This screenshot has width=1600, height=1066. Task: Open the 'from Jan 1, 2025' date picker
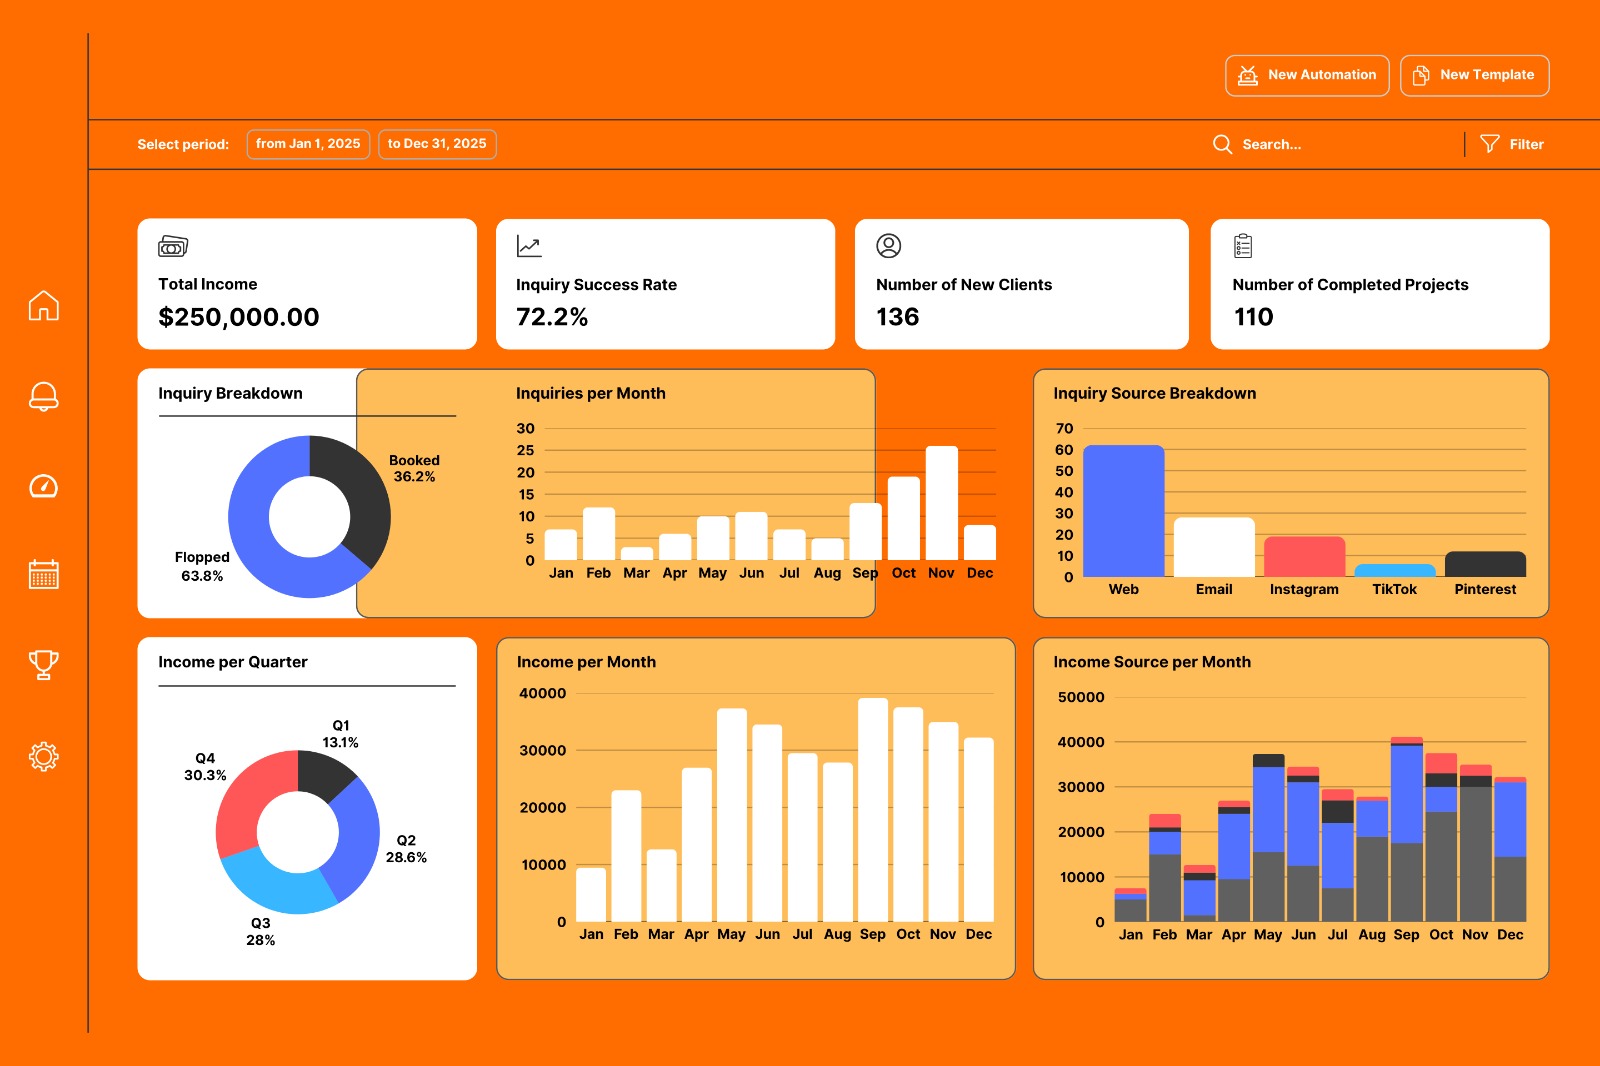[x=308, y=144]
